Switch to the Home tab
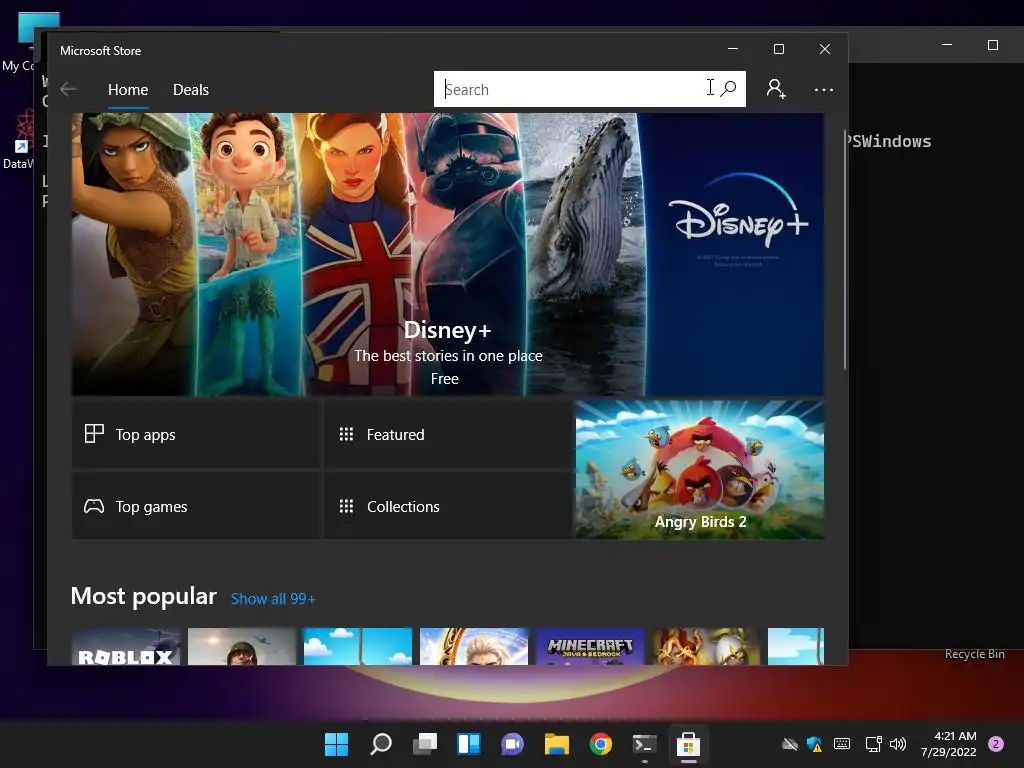Screen dimensions: 1024x768 click(x=128, y=89)
